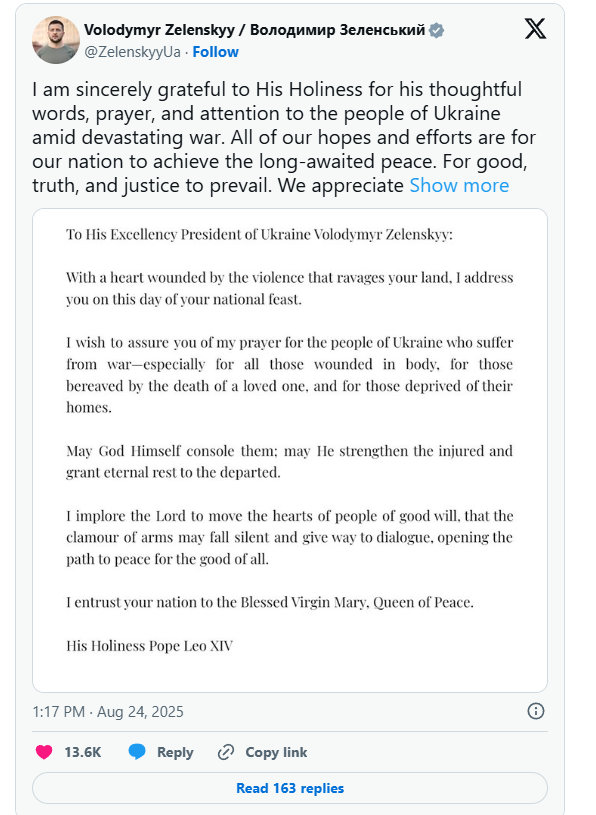Image resolution: width=596 pixels, height=815 pixels.
Task: Expand the tweet with Show more
Action: [x=459, y=186]
